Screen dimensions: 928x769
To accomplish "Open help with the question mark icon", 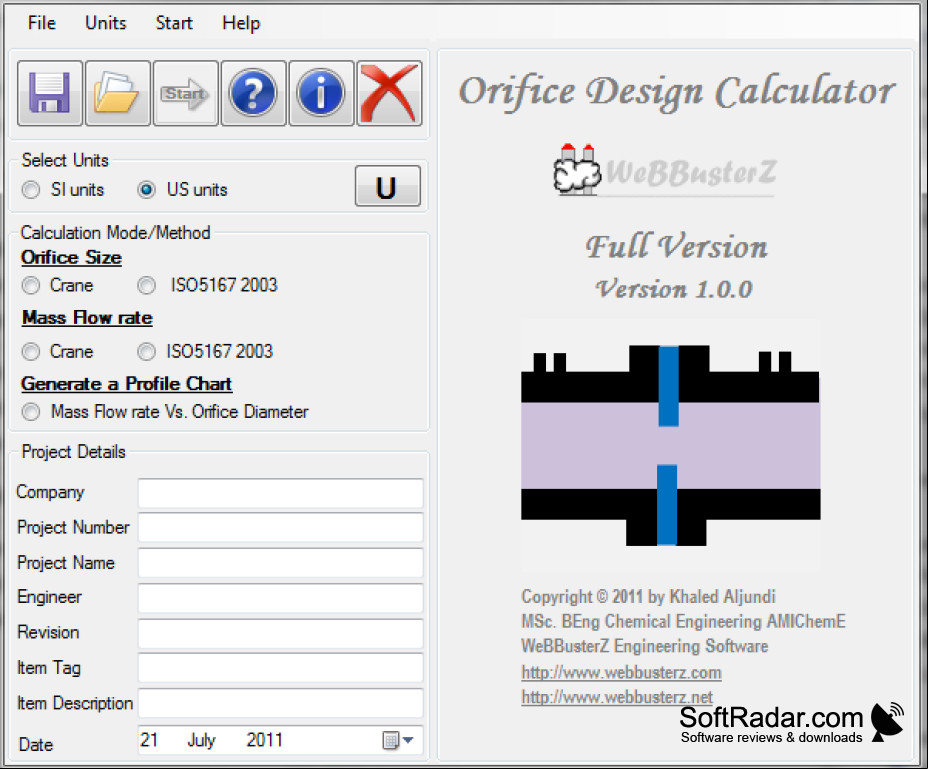I will point(253,93).
